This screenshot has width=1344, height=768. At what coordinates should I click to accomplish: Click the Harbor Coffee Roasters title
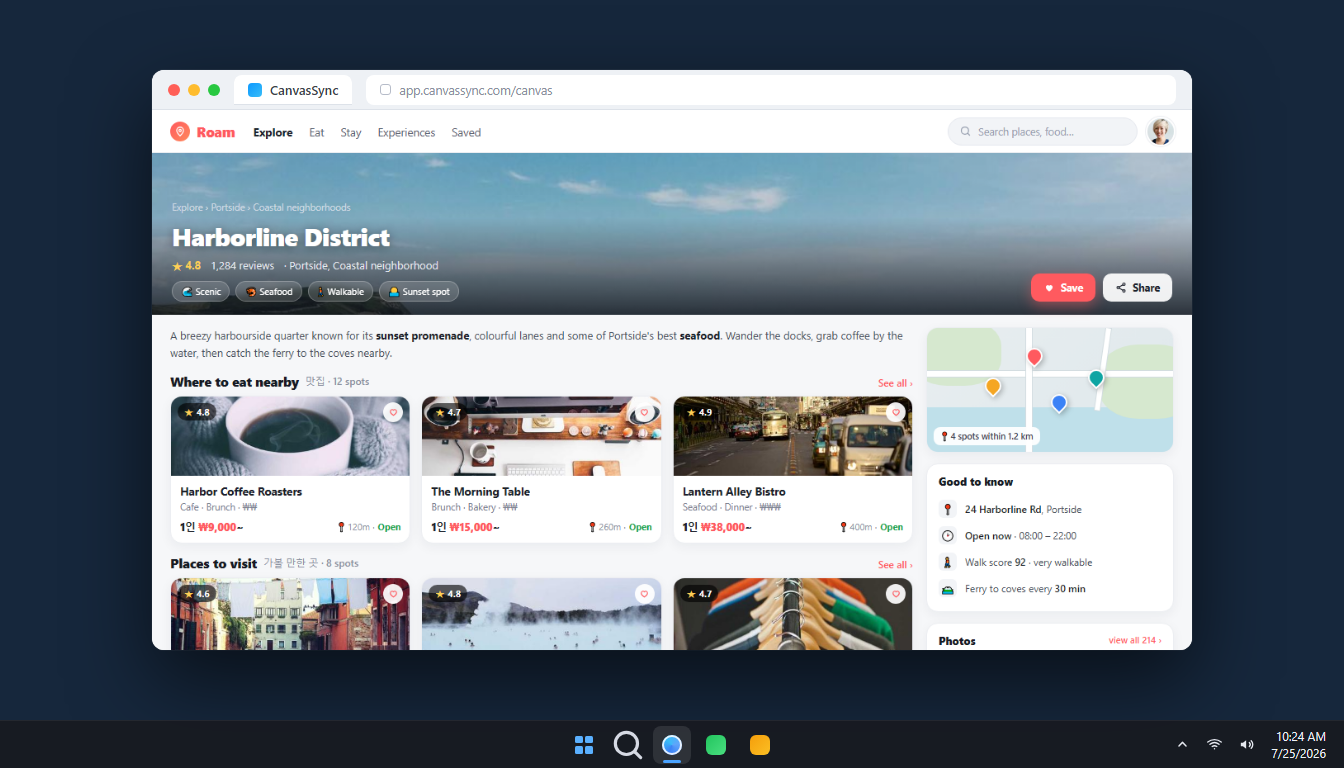(241, 492)
